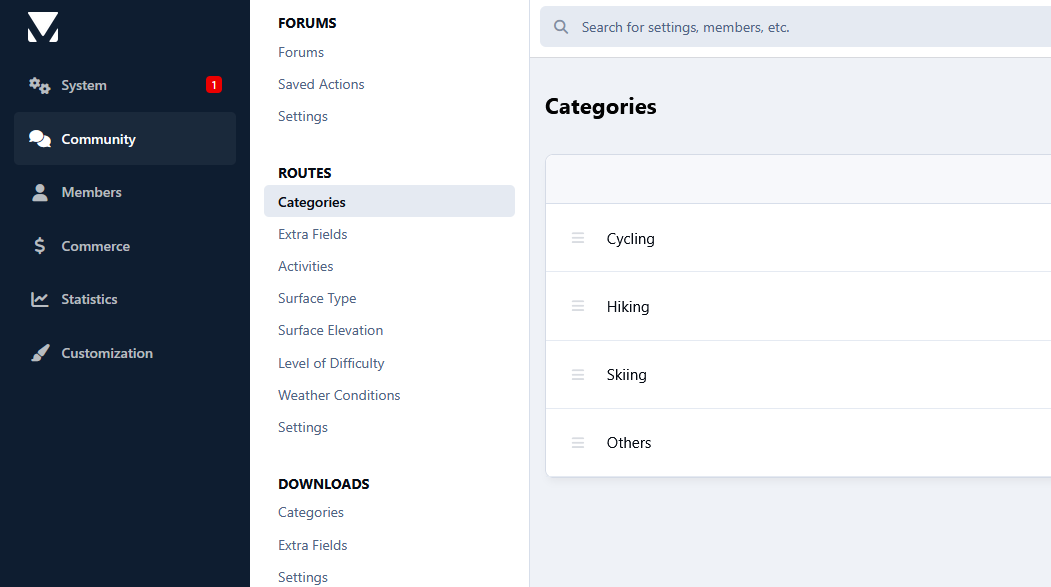Viewport: 1051px width, 587px height.
Task: Click the Invision logo at top-left
Action: (x=43, y=27)
